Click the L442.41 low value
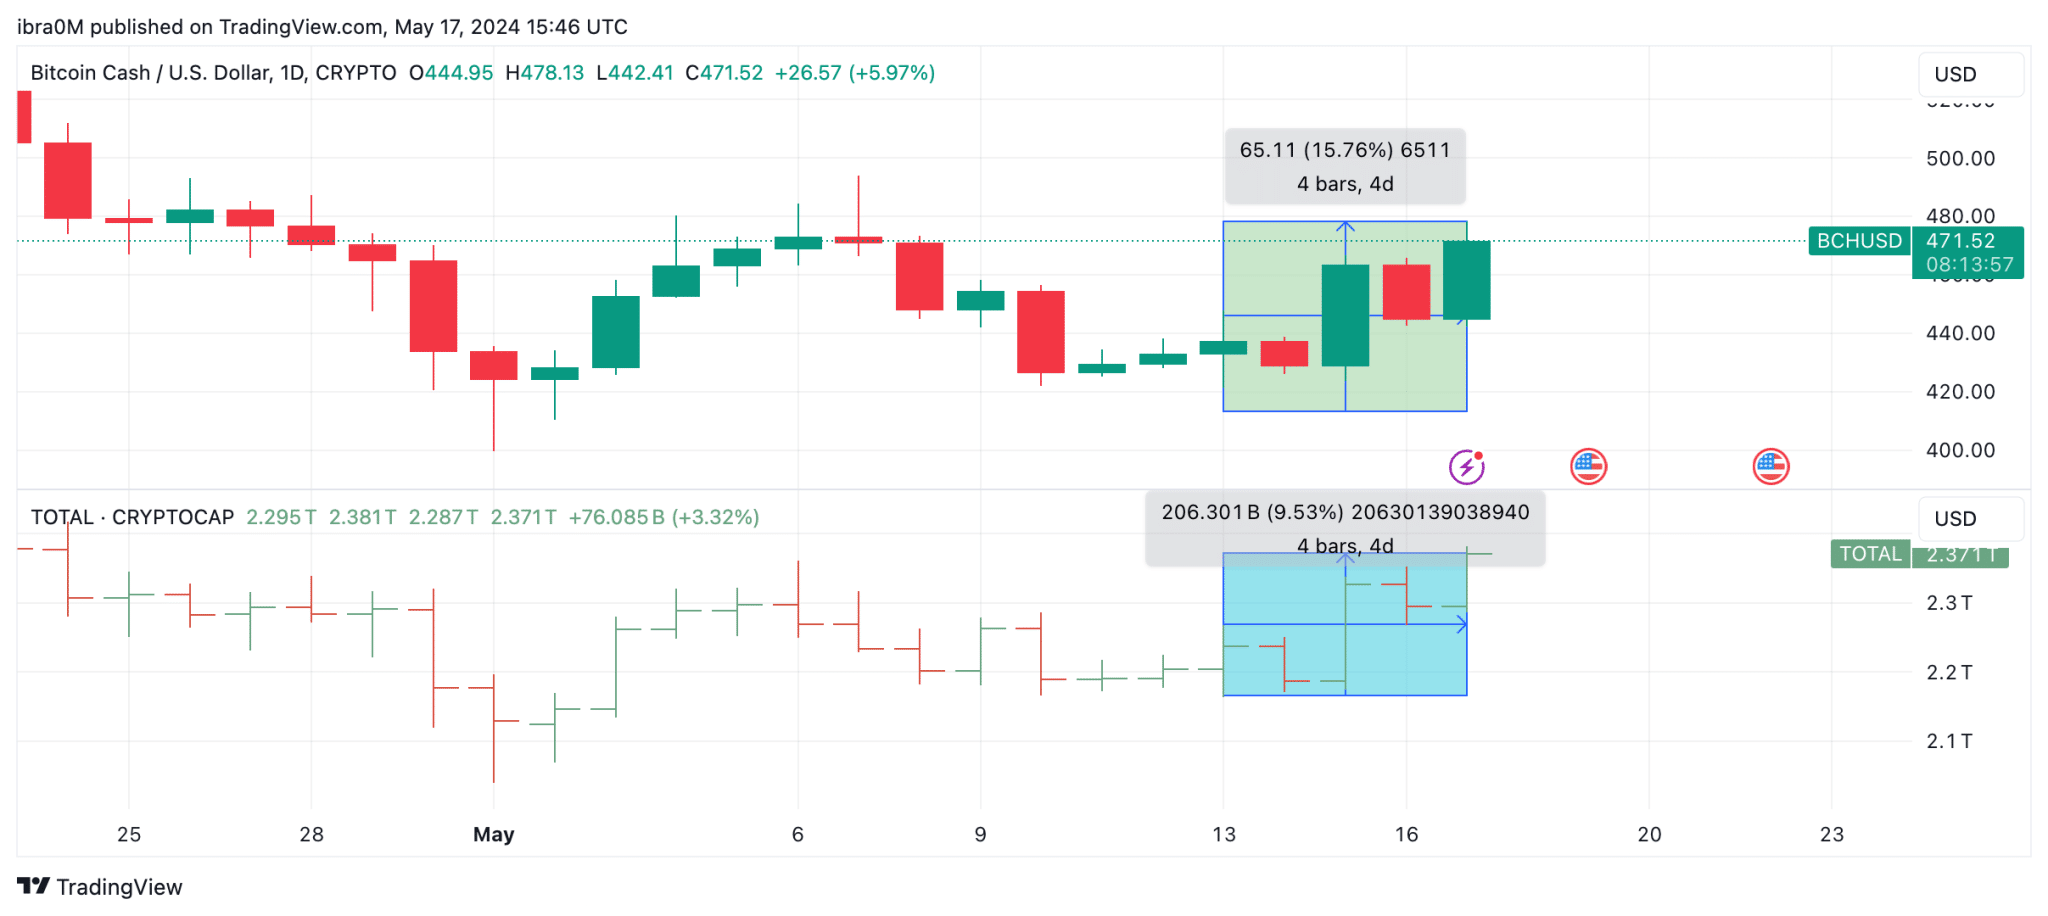The width and height of the screenshot is (2048, 916). click(635, 73)
